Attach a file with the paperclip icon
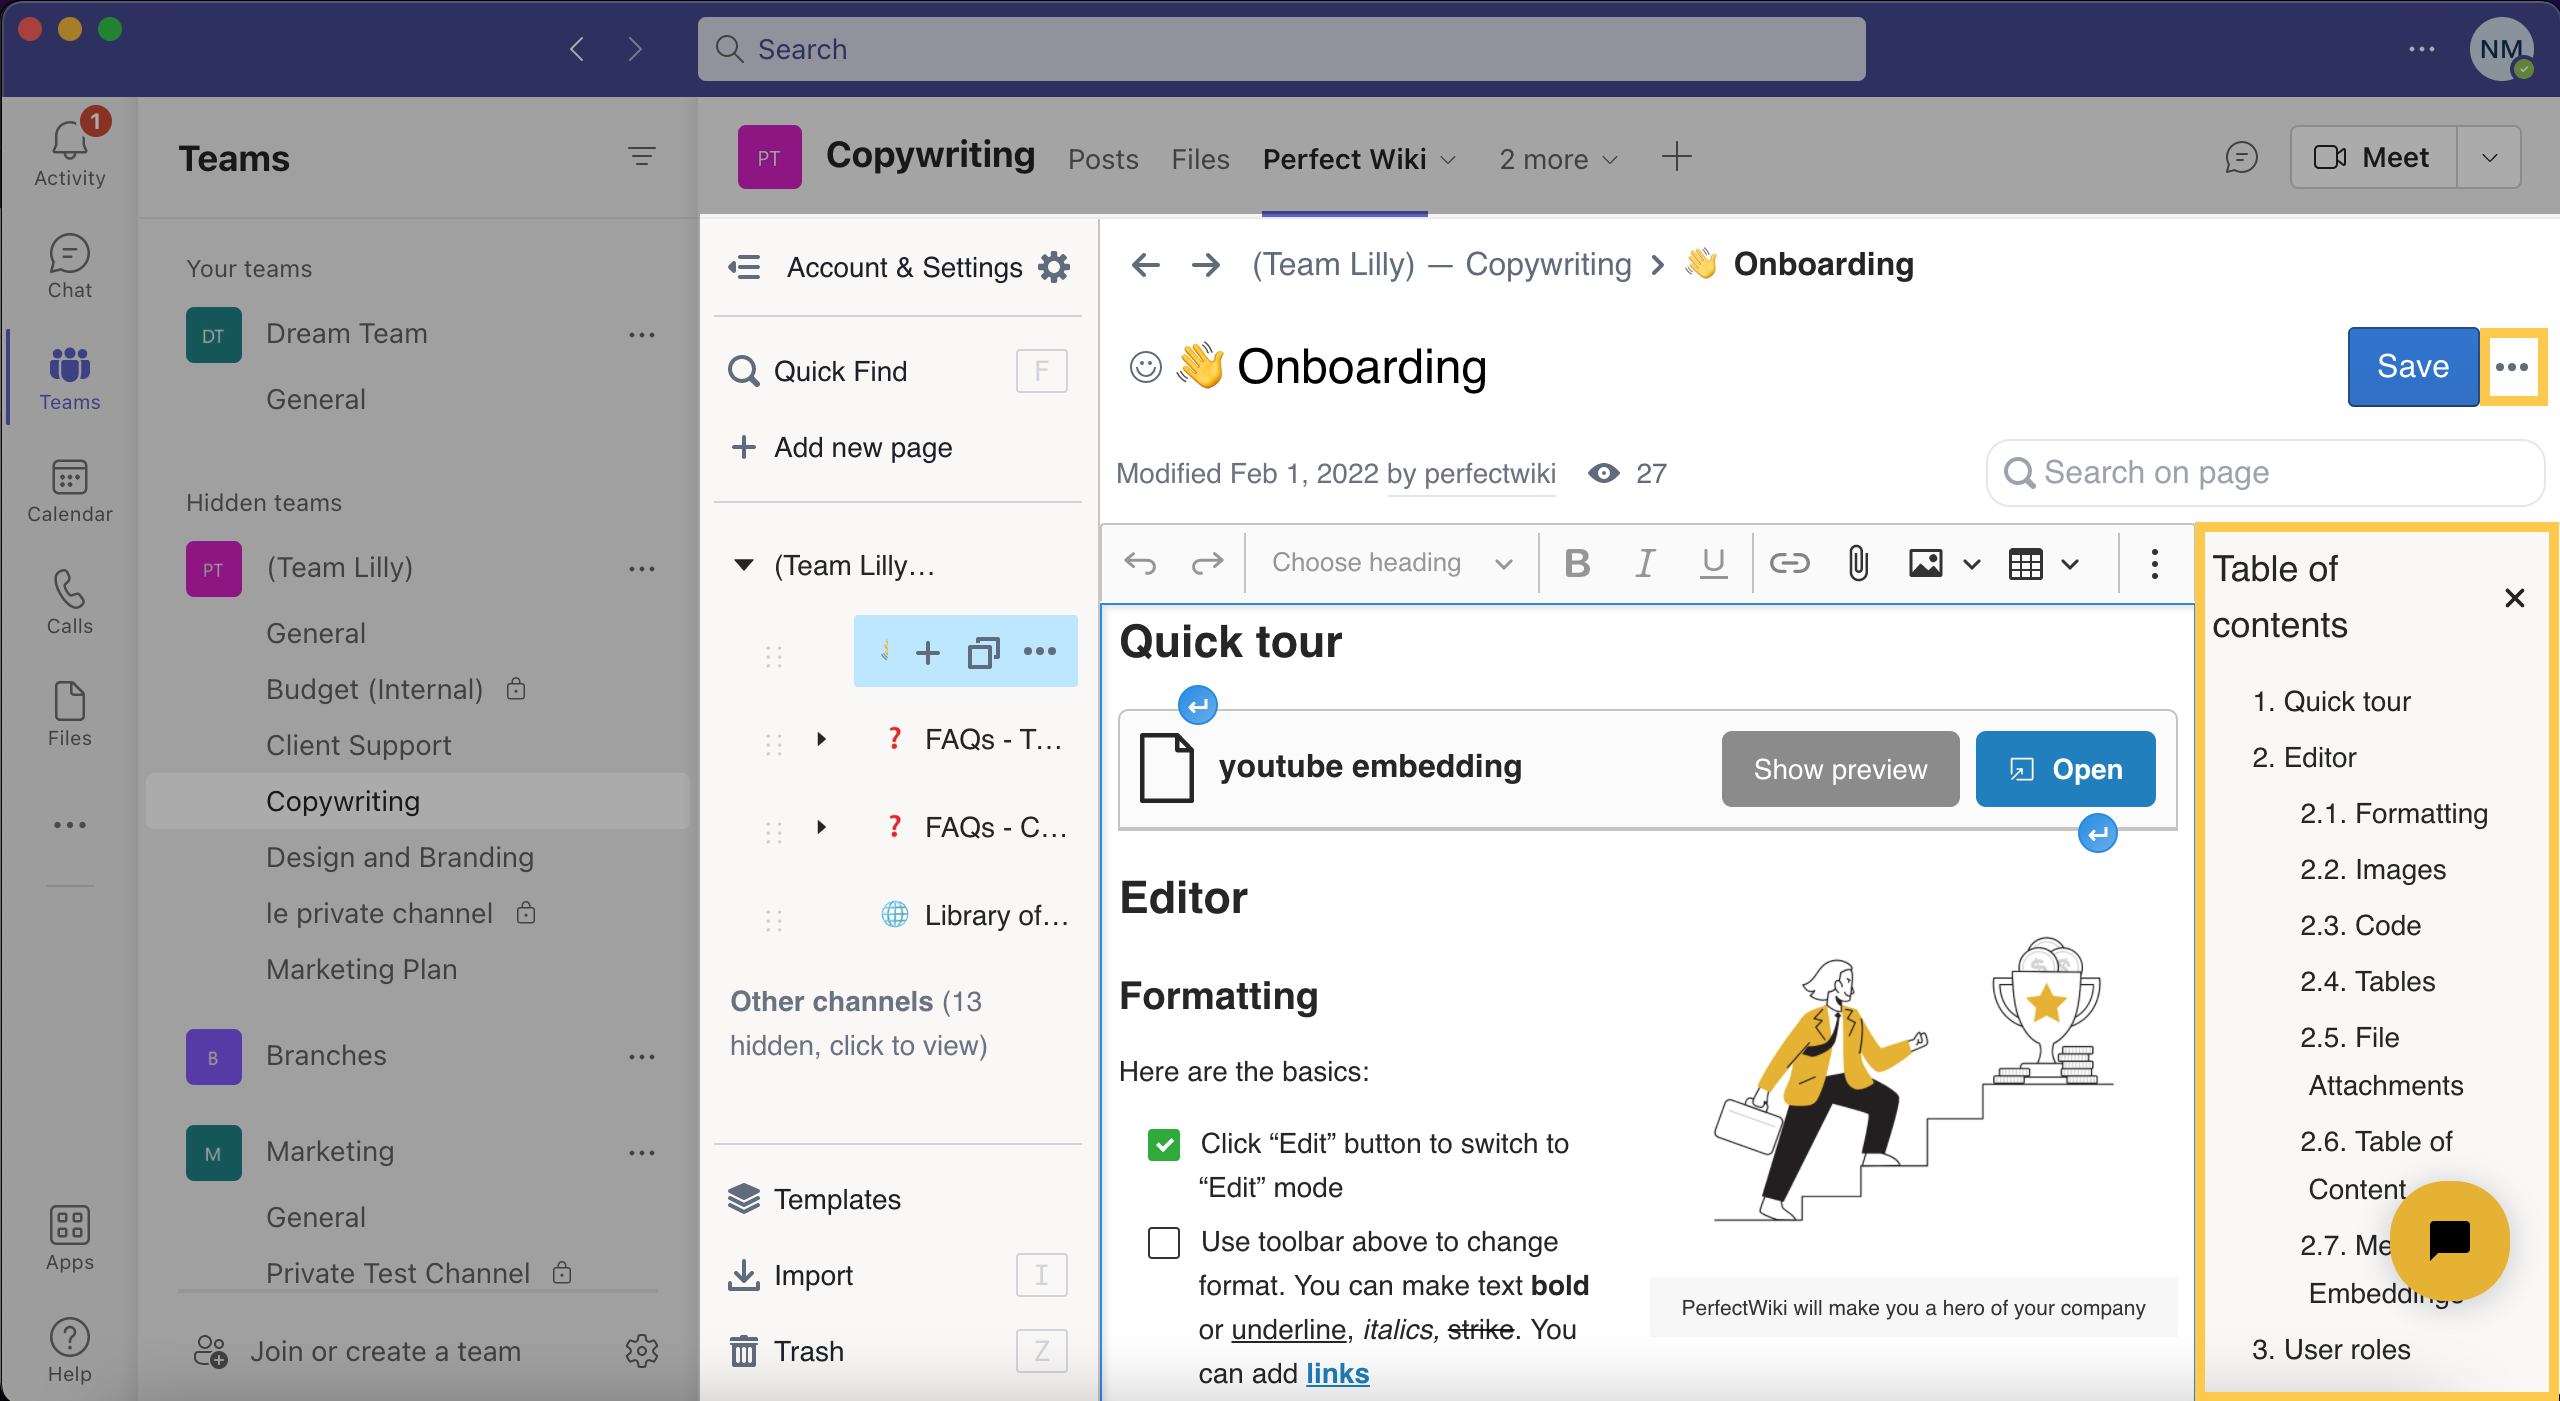The height and width of the screenshot is (1401, 2560). 1858,563
